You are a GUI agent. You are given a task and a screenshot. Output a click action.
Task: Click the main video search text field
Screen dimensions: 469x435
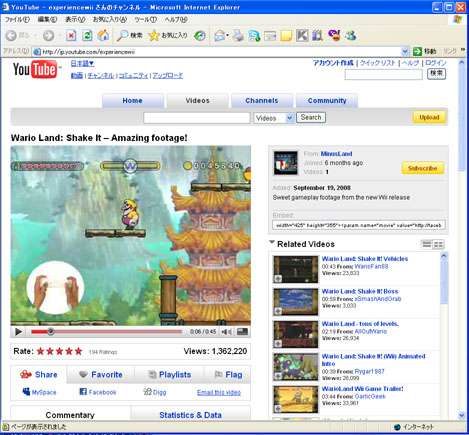[197, 118]
